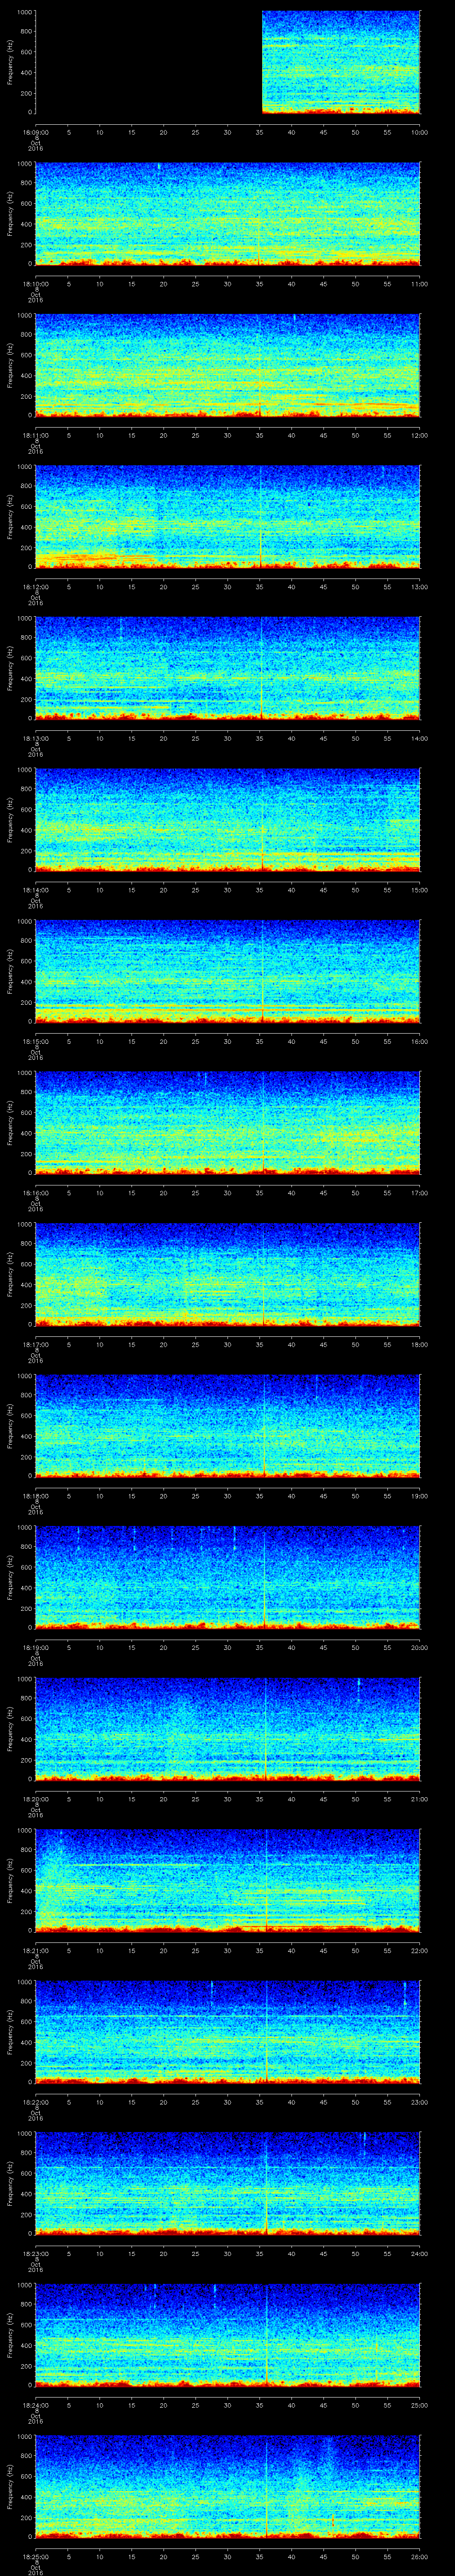This screenshot has height=2576, width=455.
Task: Click the 16:00 end time label
Action: point(419,1041)
